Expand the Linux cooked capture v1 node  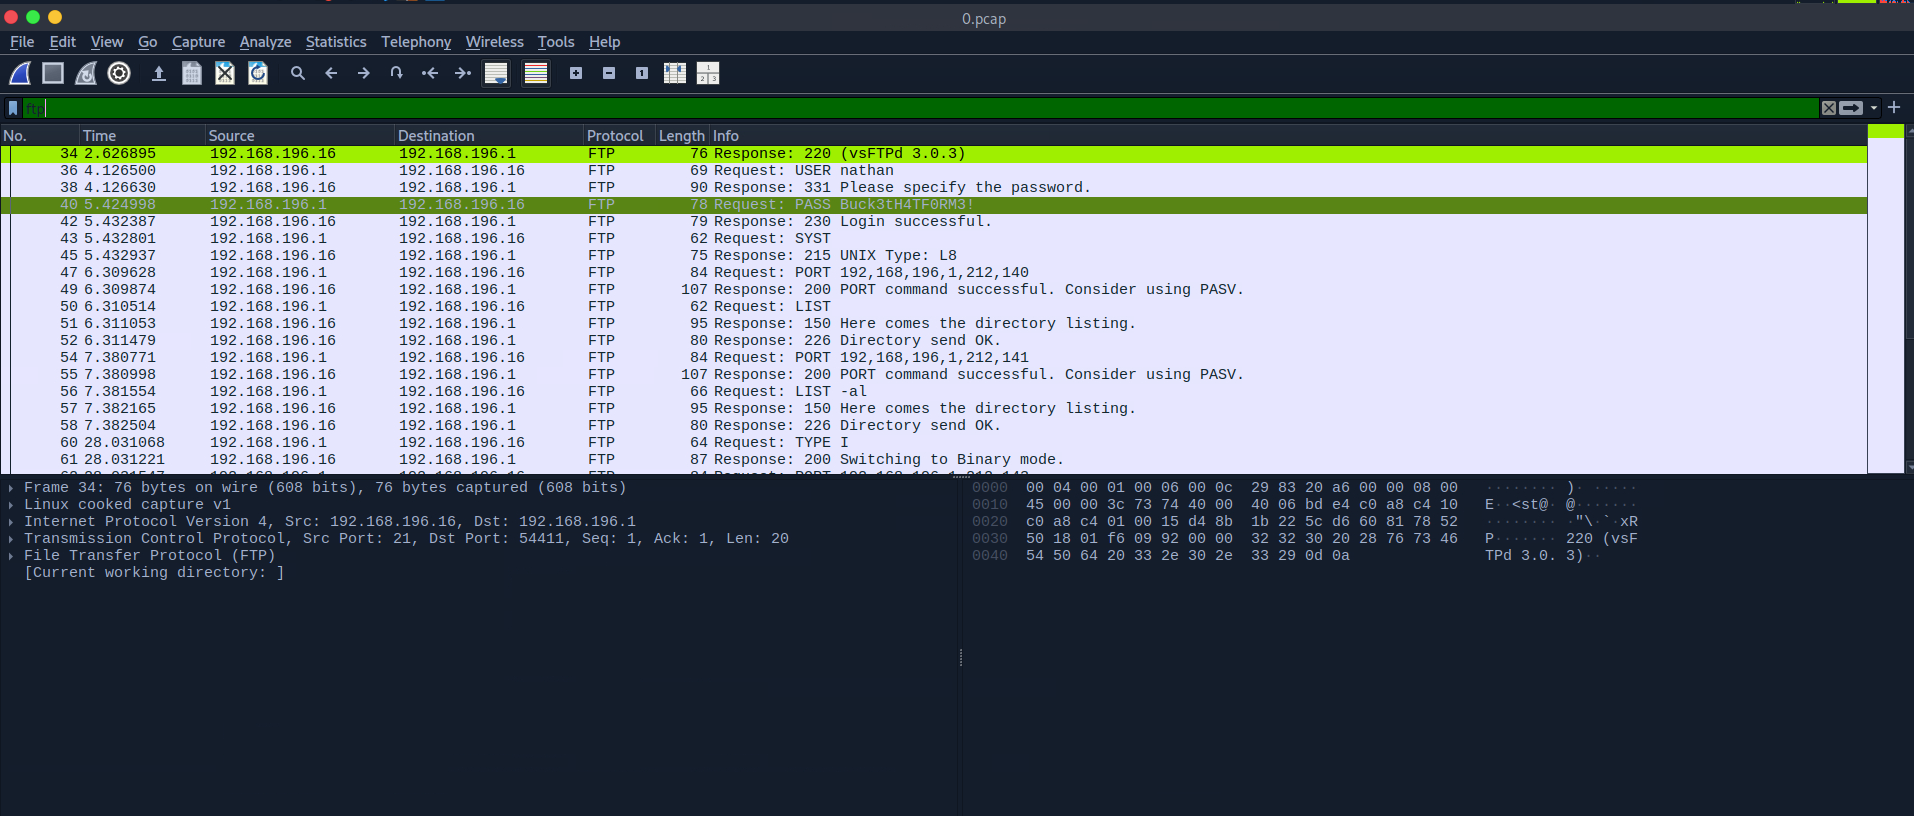tap(11, 505)
